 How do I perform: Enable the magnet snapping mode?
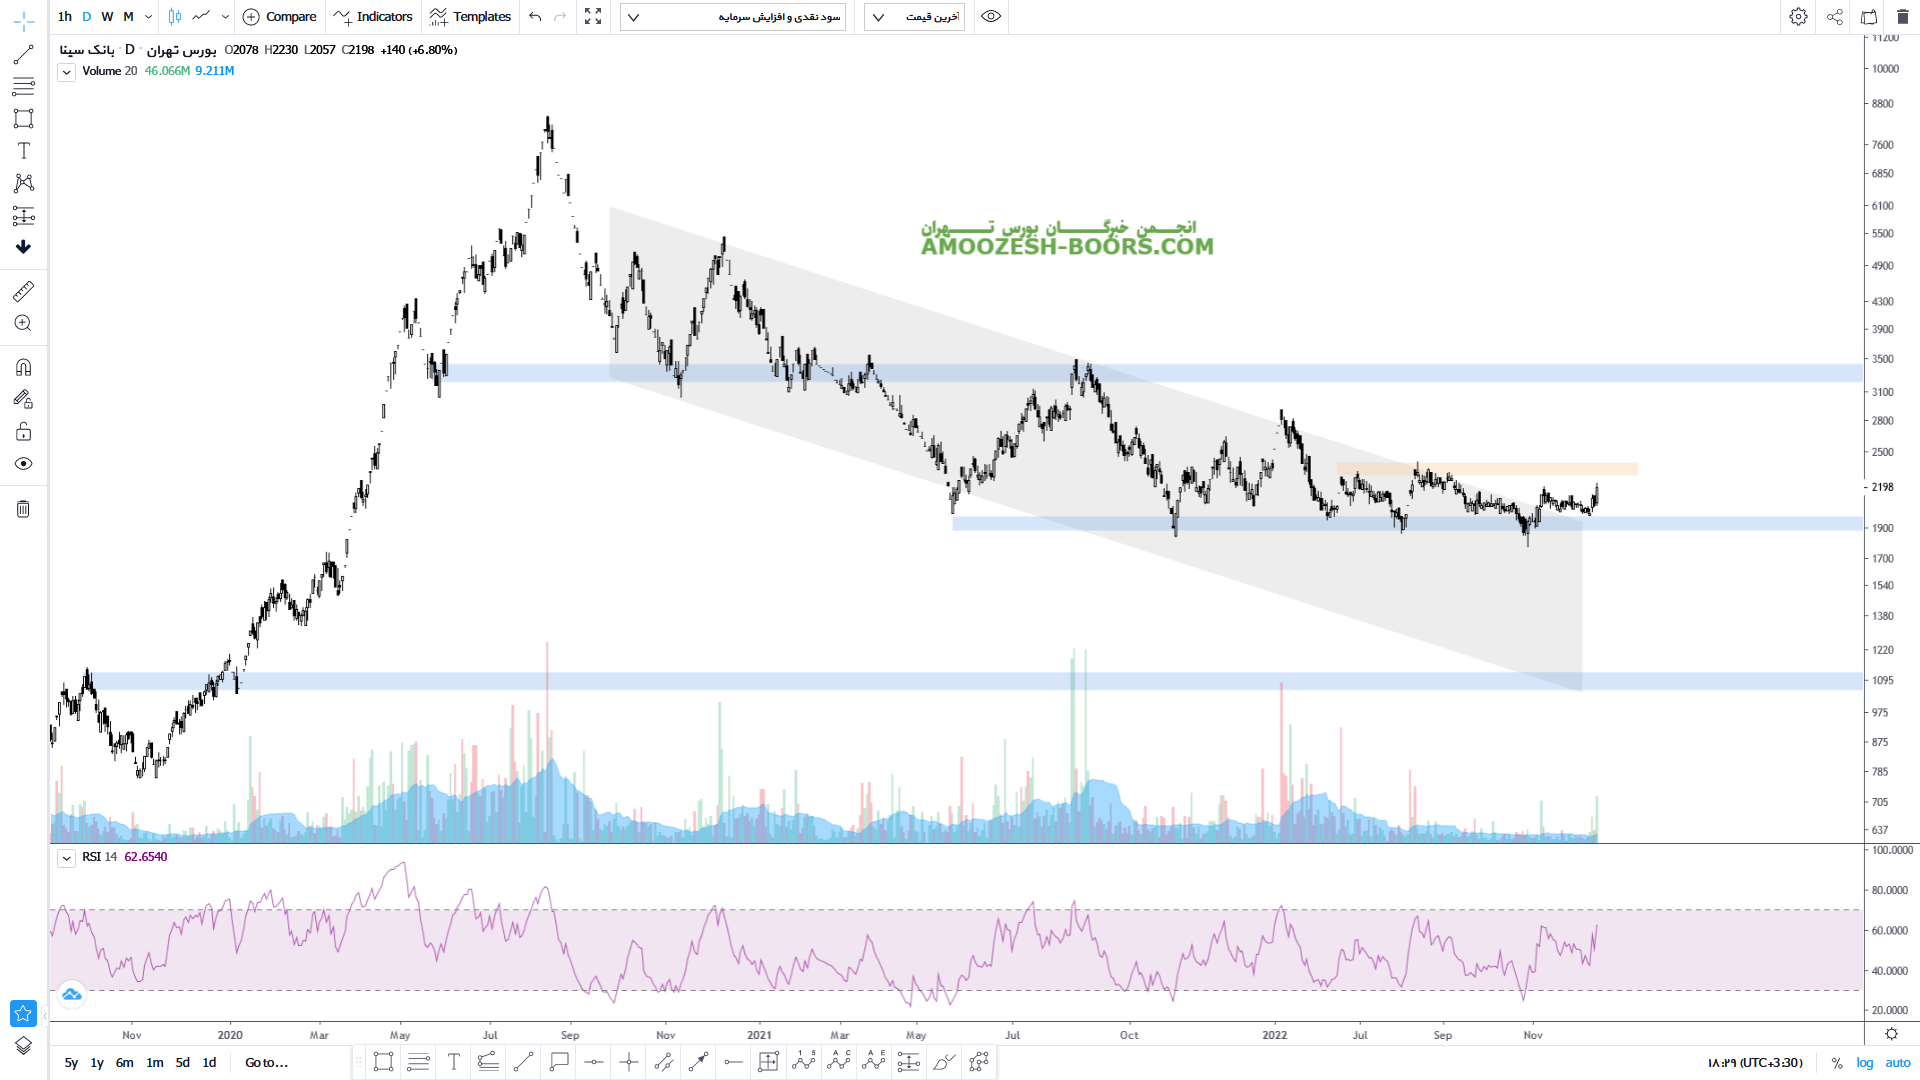tap(23, 367)
